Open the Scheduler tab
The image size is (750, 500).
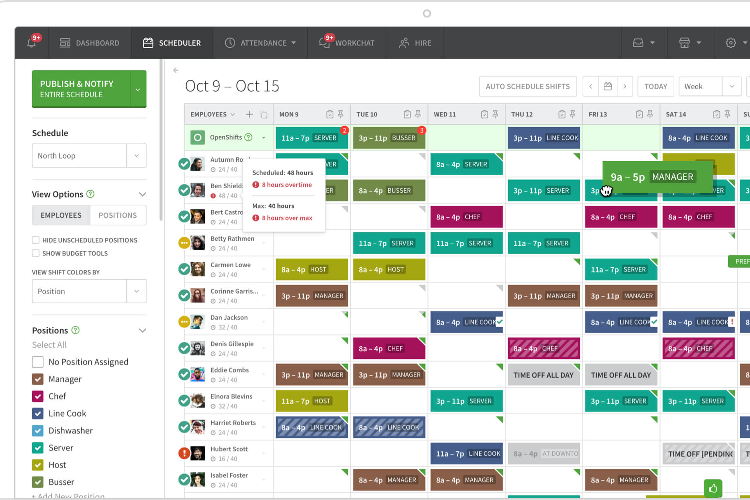pyautogui.click(x=172, y=43)
